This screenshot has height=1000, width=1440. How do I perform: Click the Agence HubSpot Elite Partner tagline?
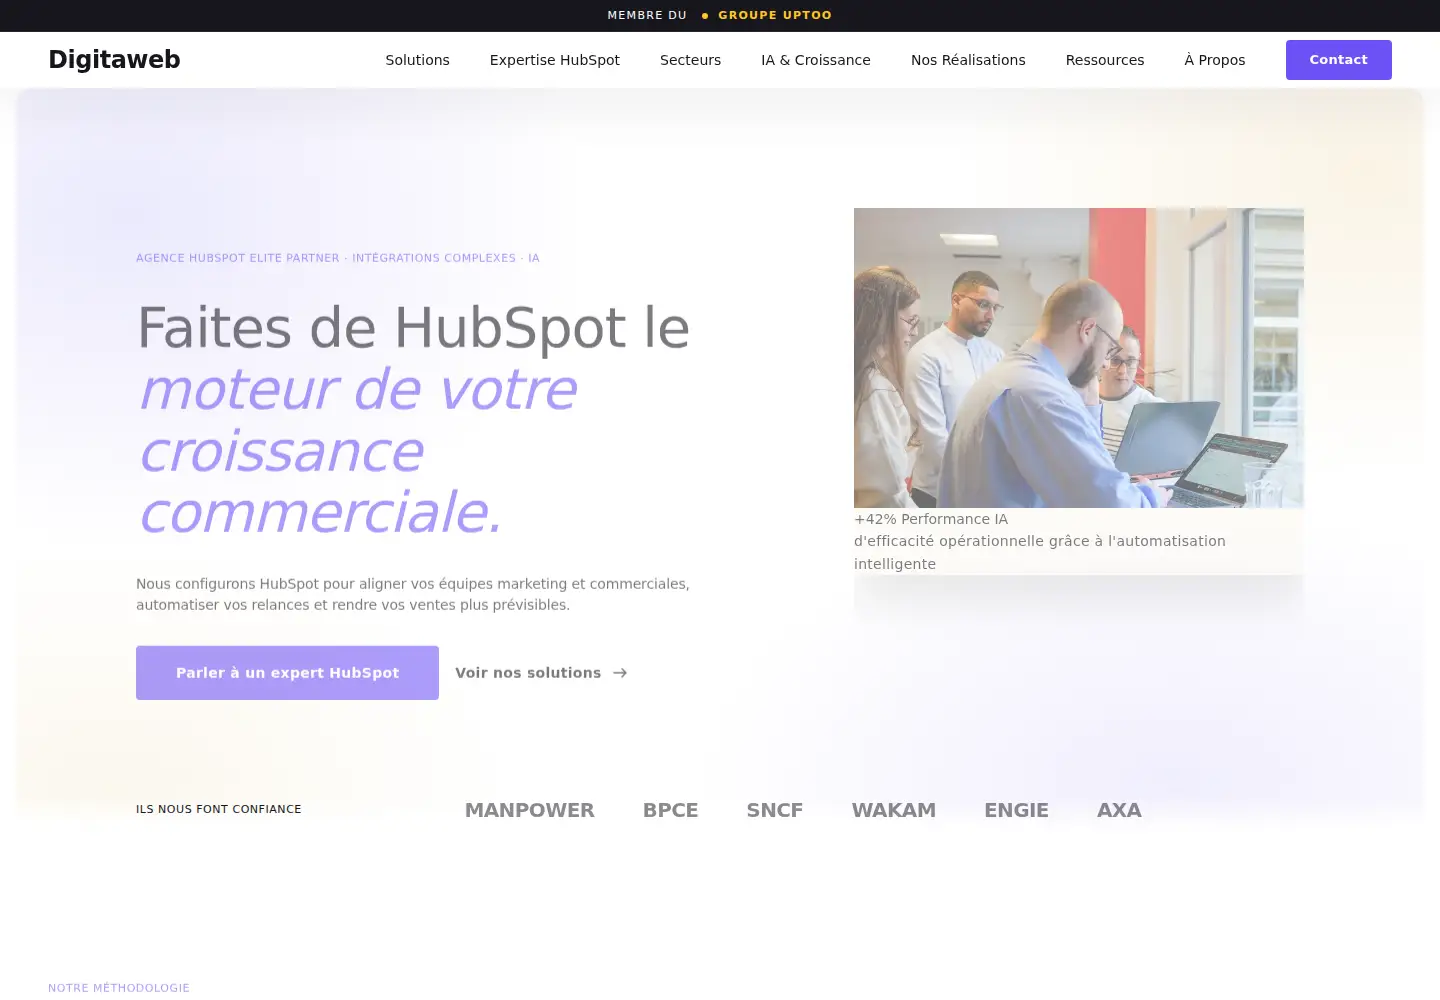tap(338, 258)
